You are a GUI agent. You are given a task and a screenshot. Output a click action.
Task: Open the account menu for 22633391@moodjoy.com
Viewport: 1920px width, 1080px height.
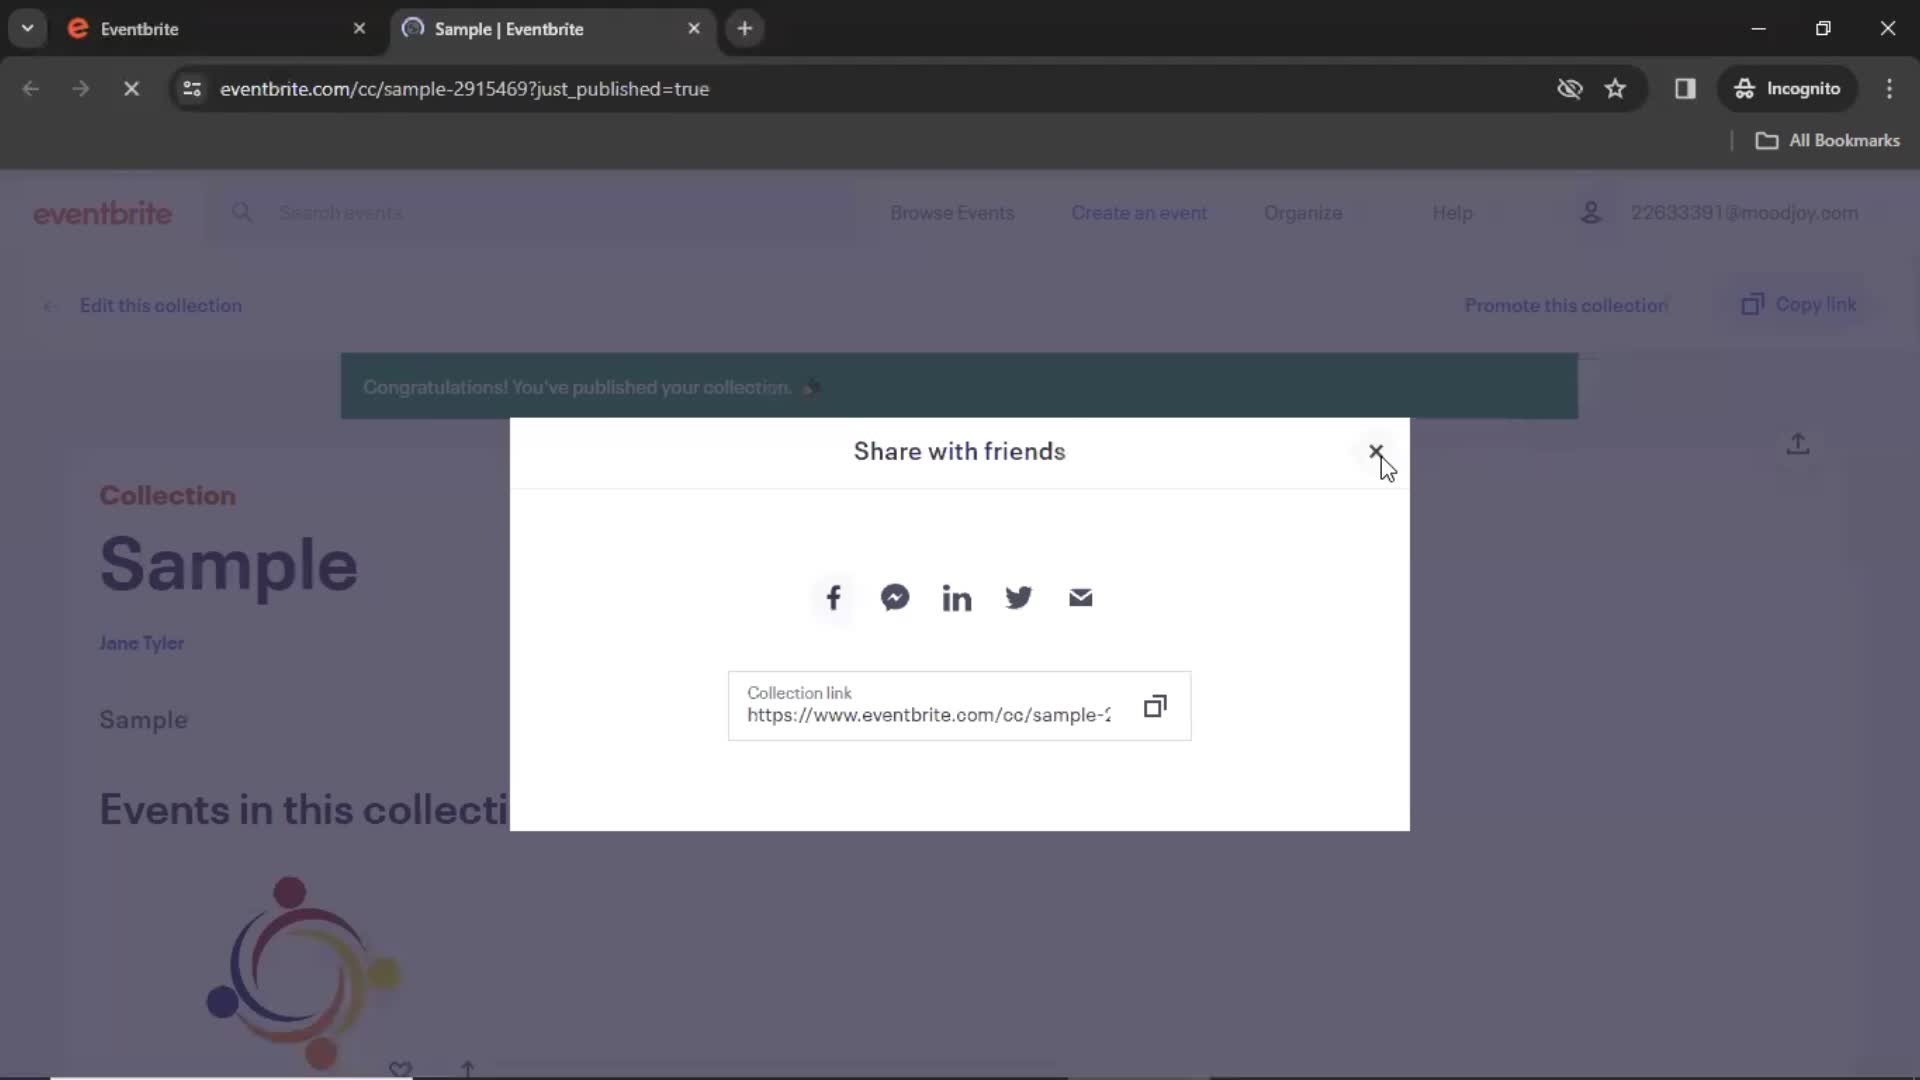pos(1744,213)
